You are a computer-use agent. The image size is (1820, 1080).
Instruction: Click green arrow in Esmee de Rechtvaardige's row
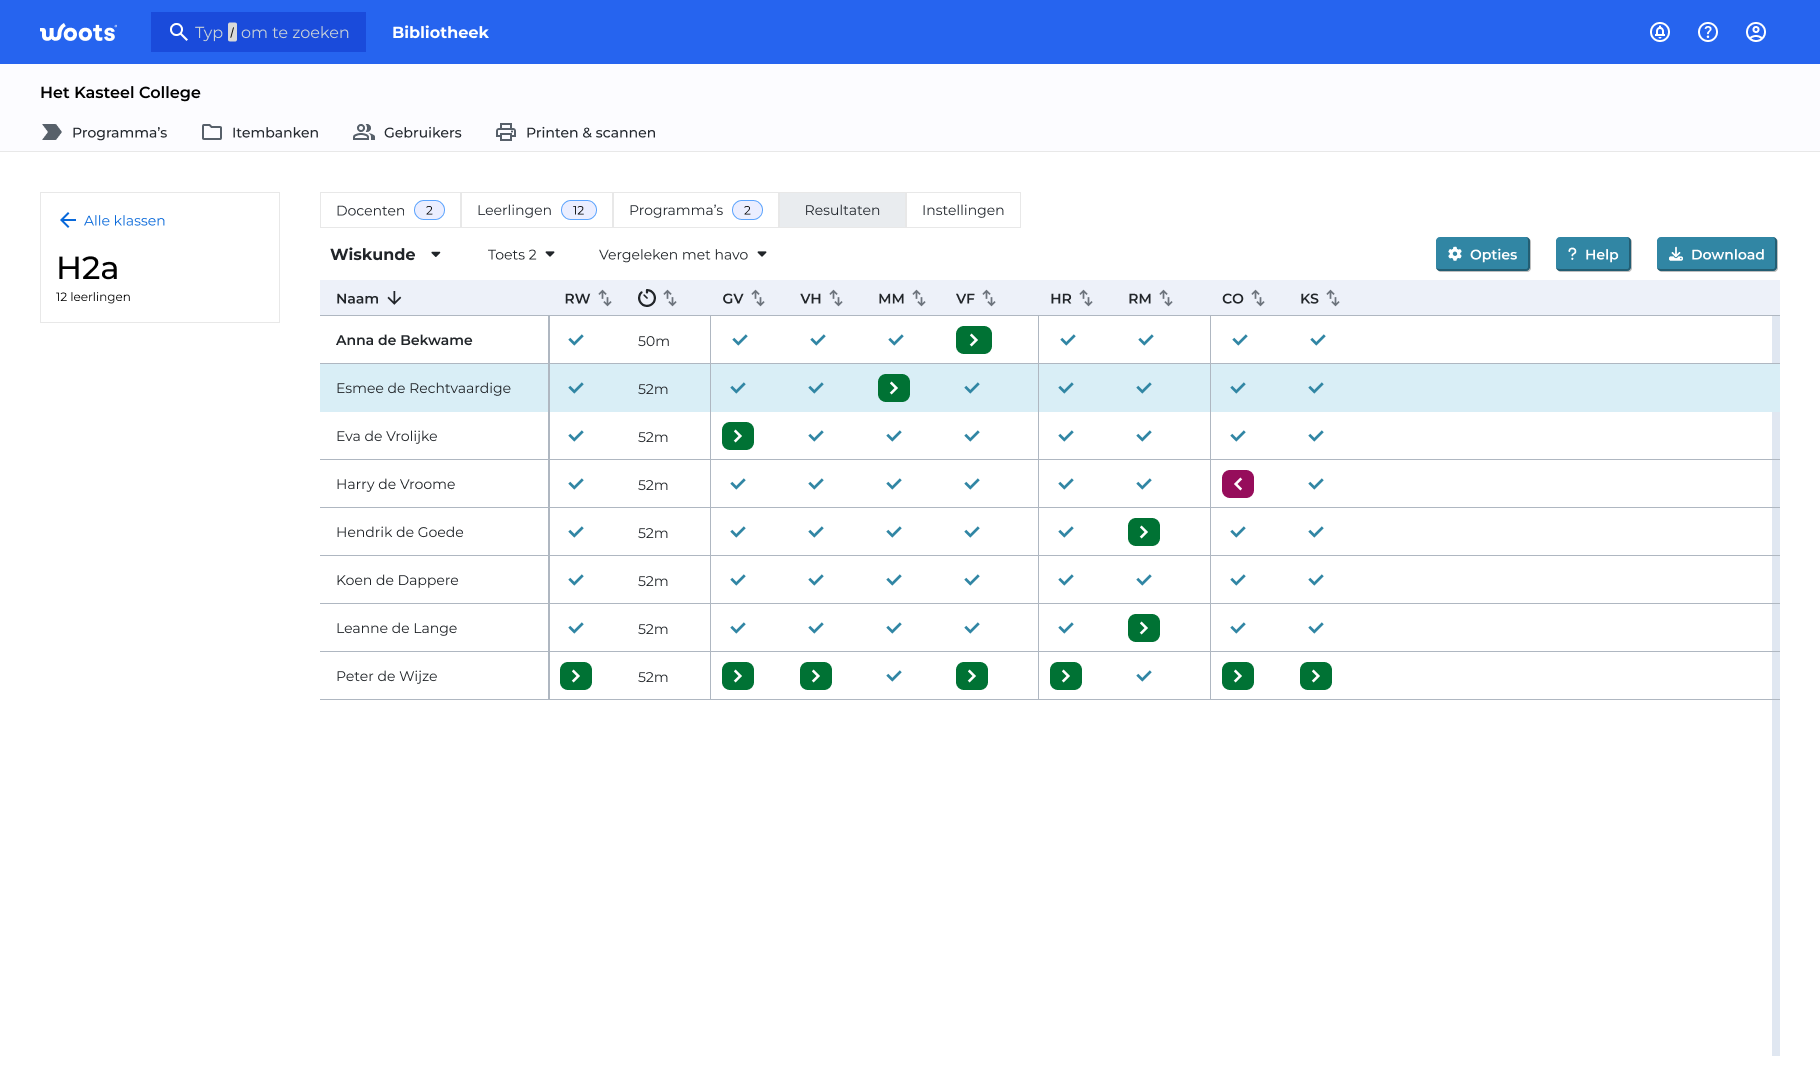click(894, 388)
